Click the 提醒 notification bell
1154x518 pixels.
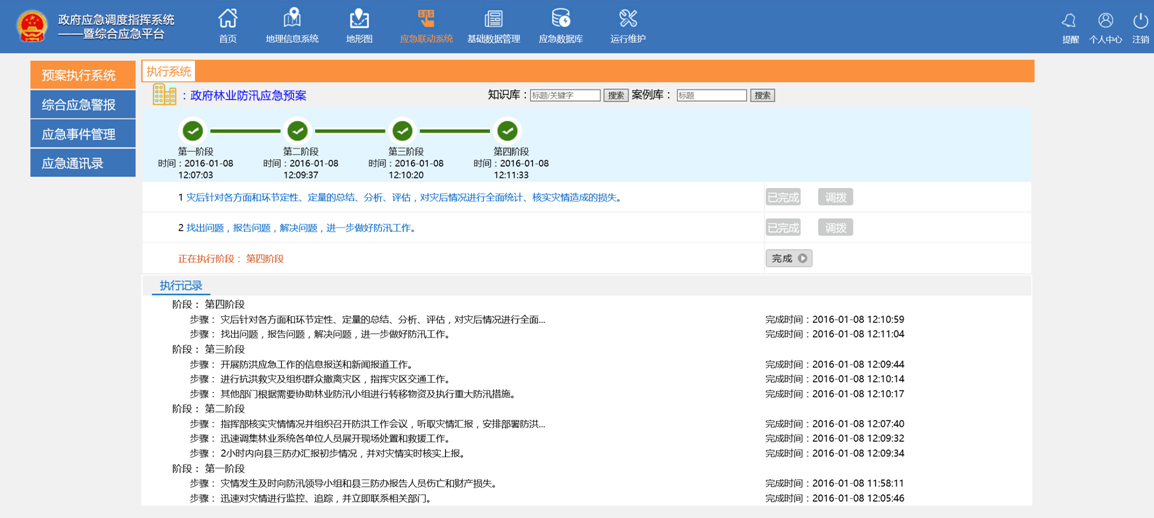[x=1070, y=23]
